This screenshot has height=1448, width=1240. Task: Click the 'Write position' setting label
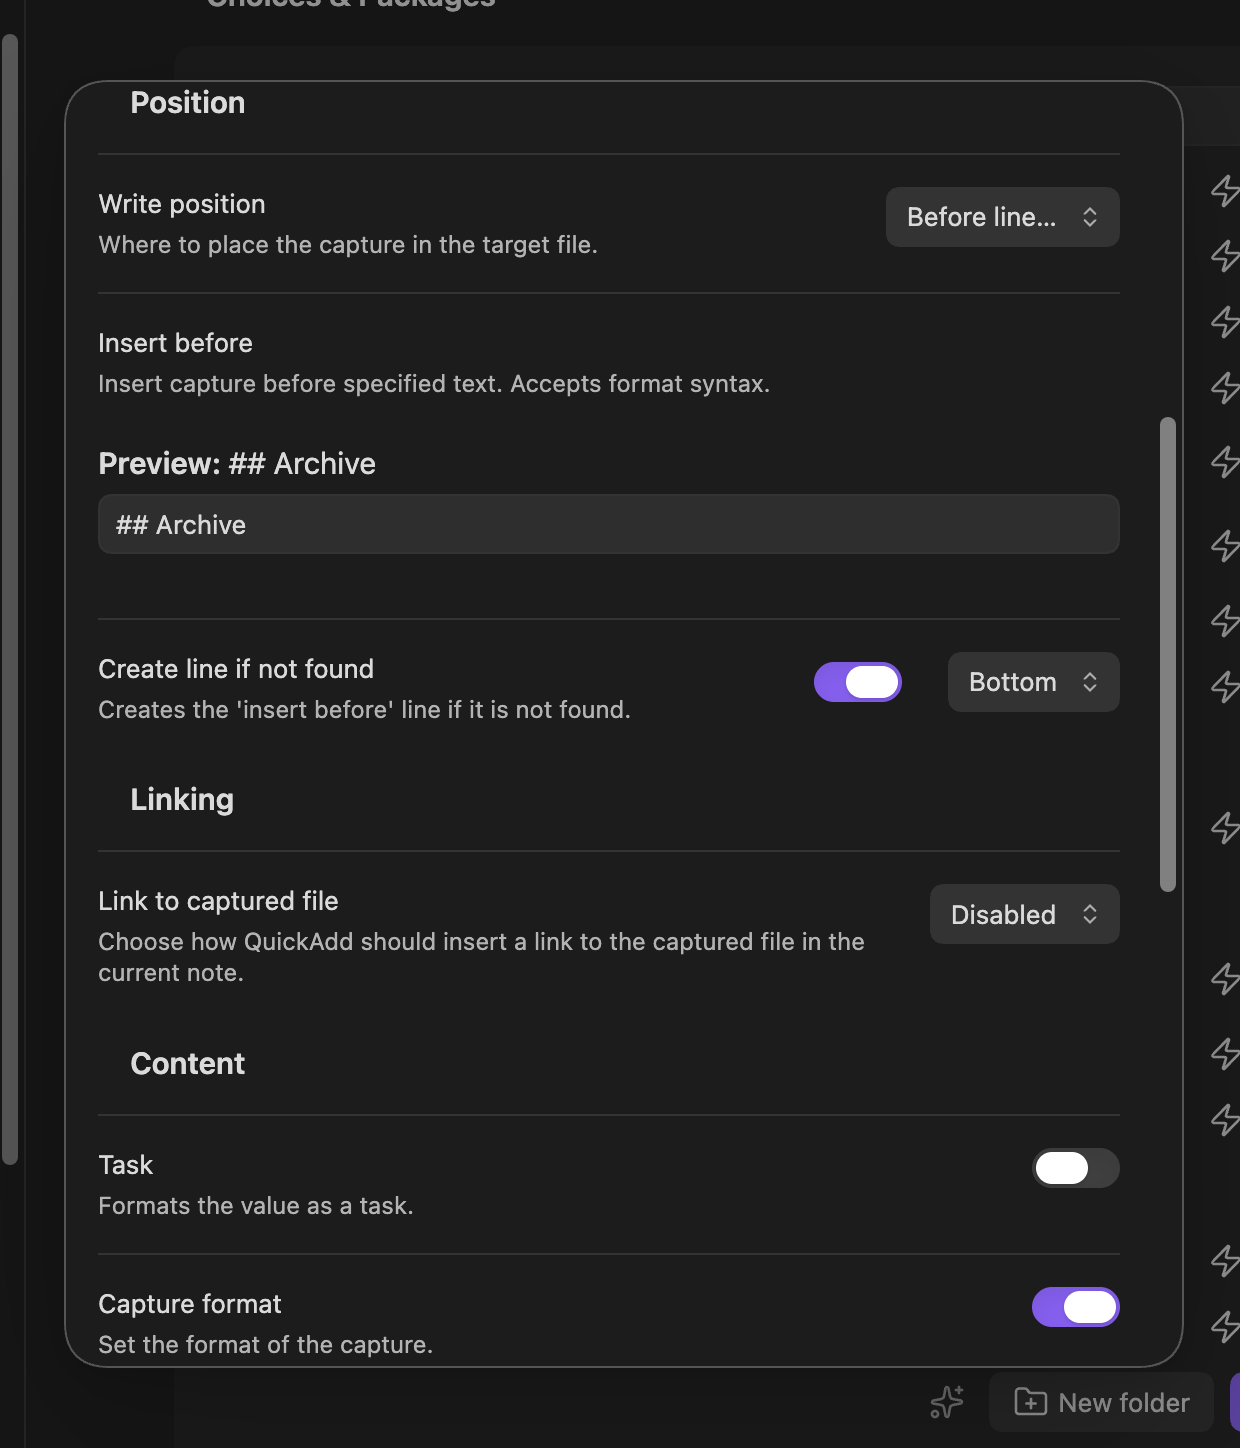[x=182, y=204]
